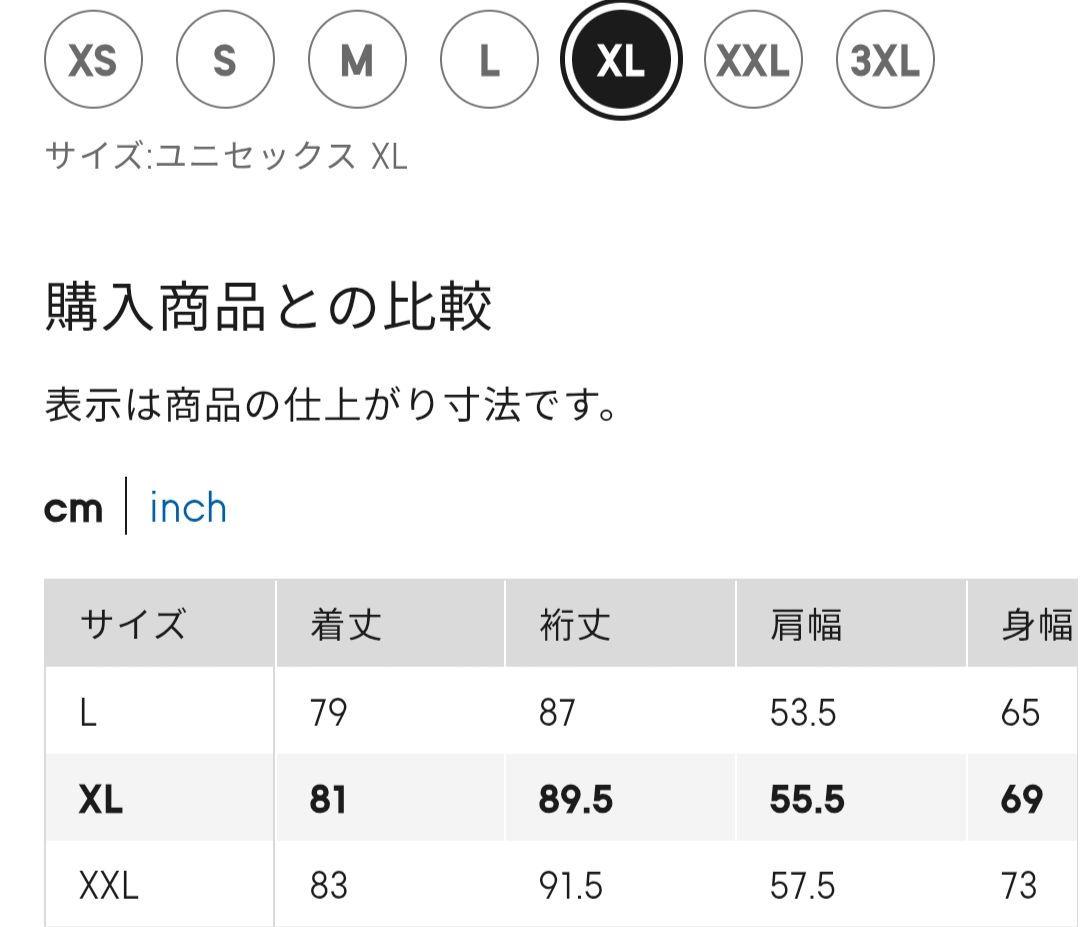
Task: Choose the S size option
Action: (225, 61)
